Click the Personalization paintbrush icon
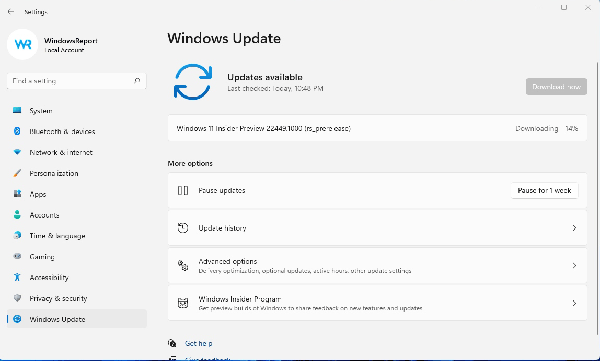 pyautogui.click(x=17, y=173)
